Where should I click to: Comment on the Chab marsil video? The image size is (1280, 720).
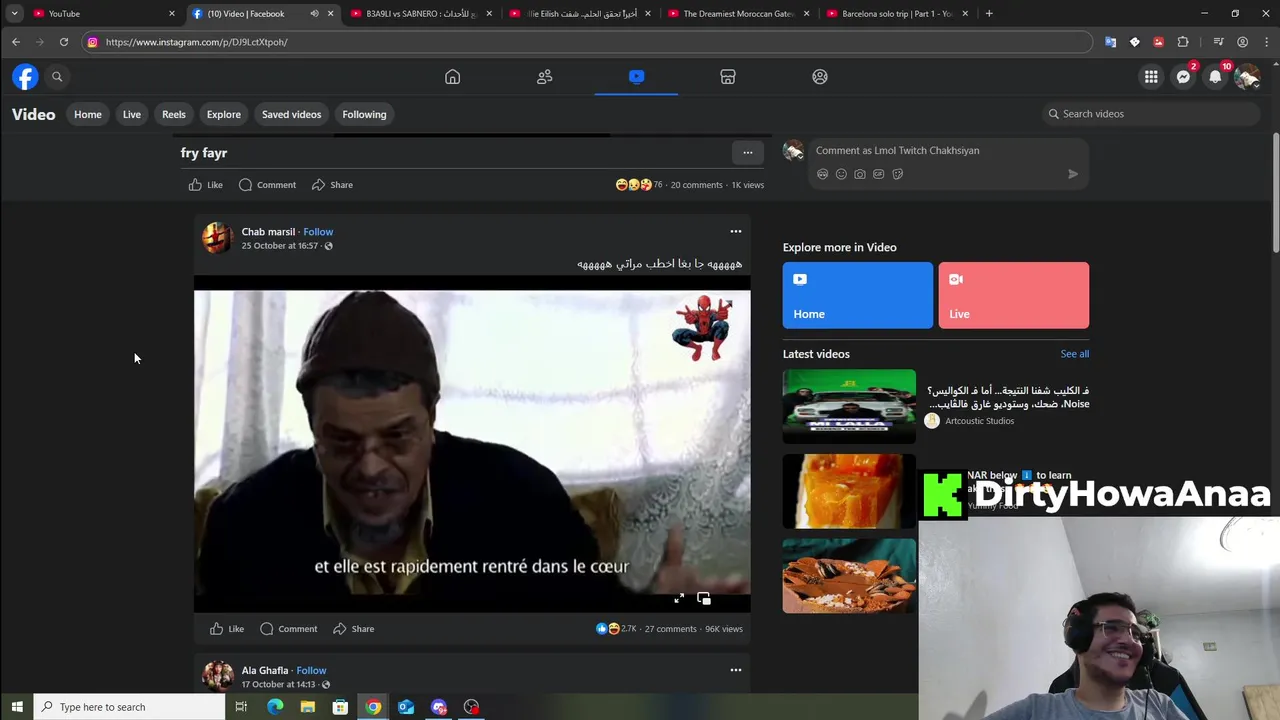(x=288, y=629)
